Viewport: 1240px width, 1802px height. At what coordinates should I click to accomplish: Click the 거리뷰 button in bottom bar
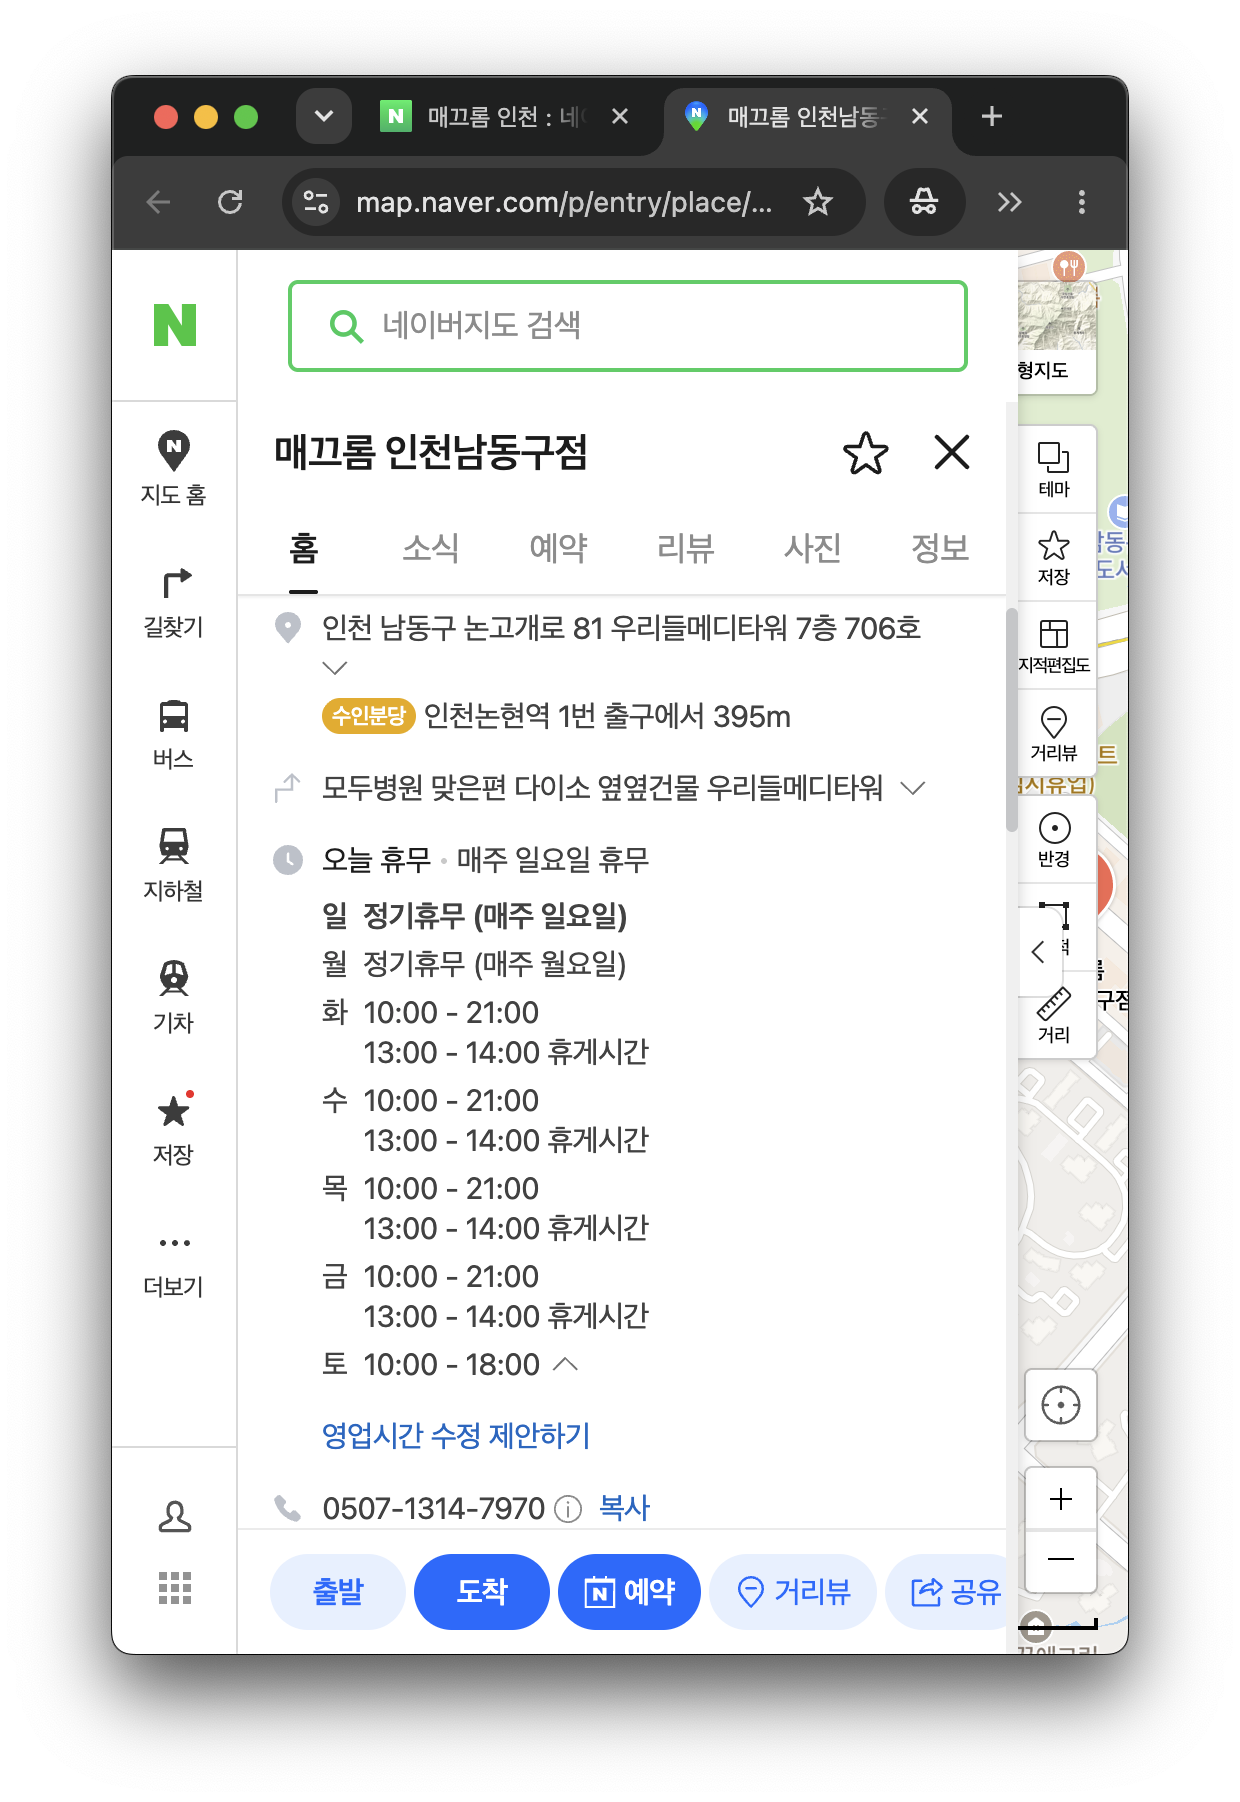(793, 1591)
